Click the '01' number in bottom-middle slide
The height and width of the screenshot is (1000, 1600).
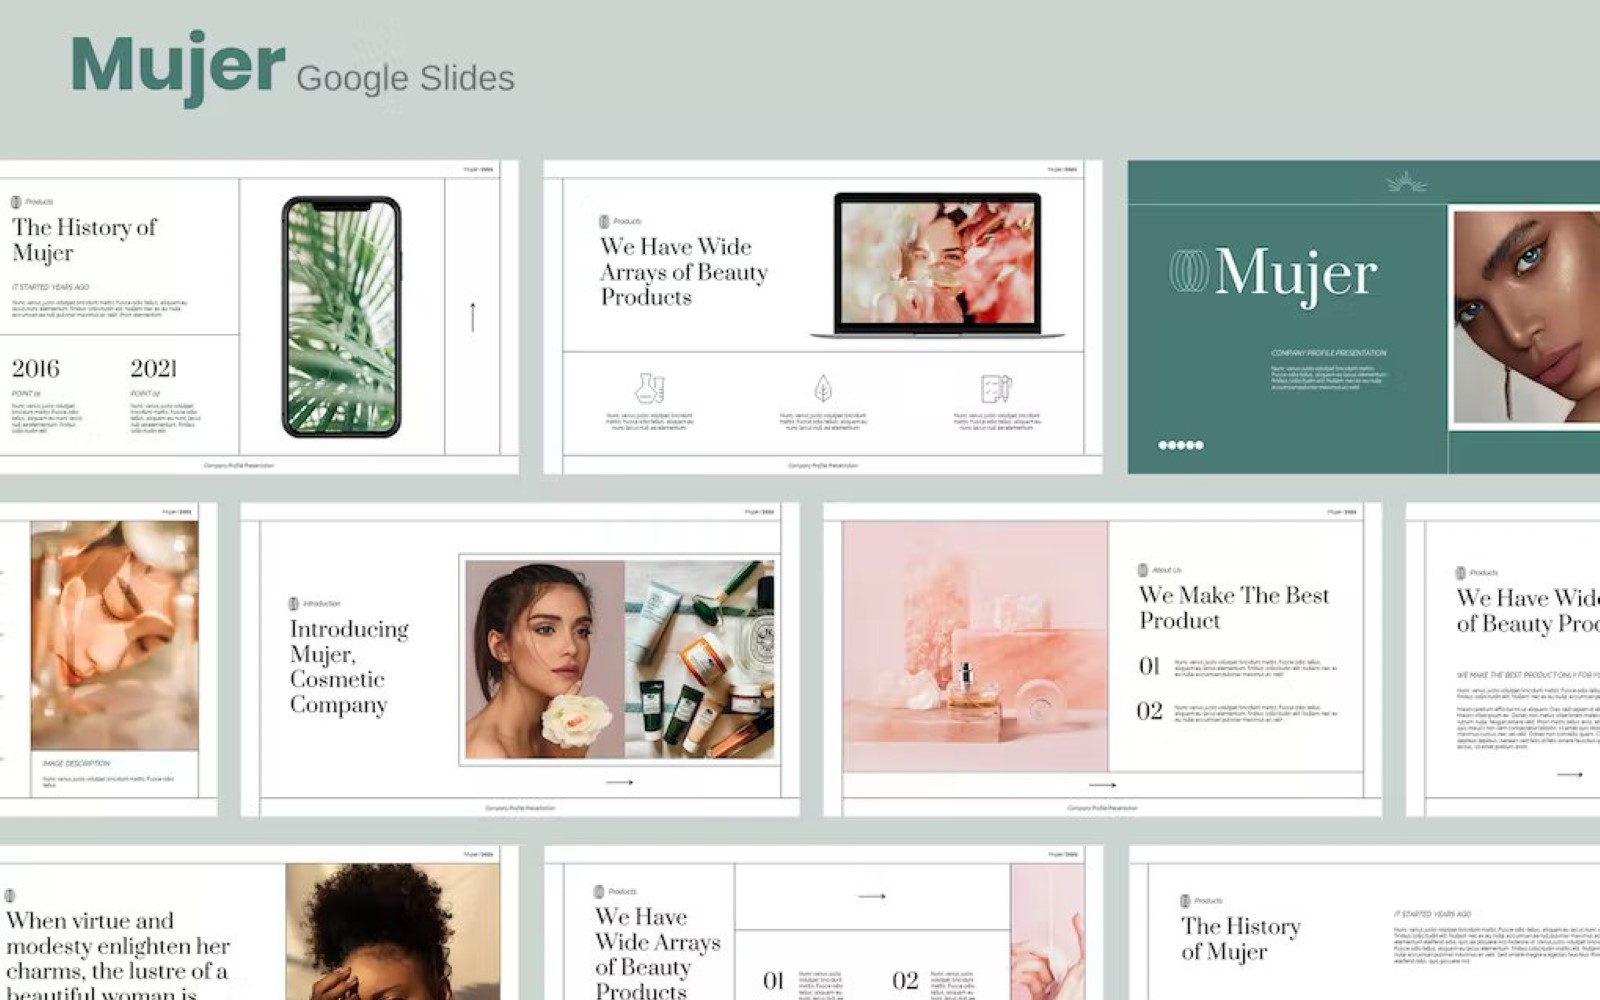click(773, 981)
